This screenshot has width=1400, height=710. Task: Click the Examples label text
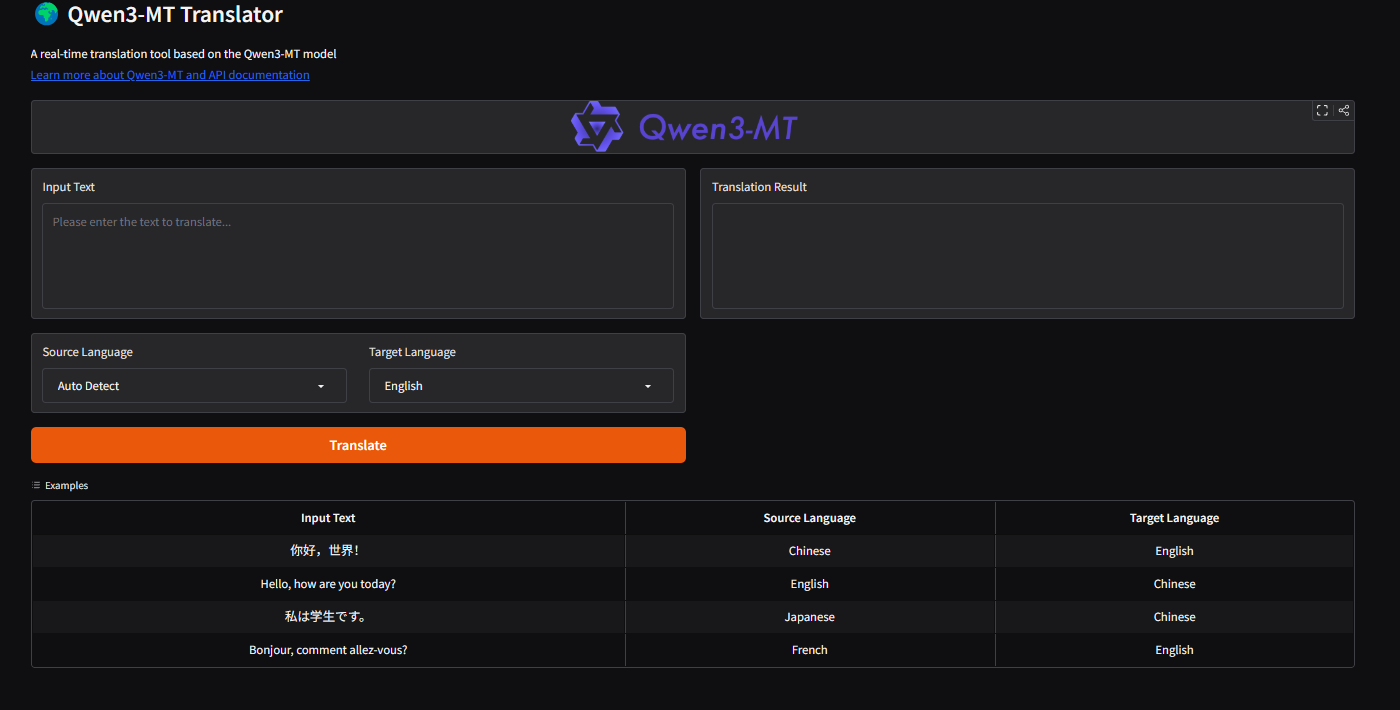[x=66, y=486]
